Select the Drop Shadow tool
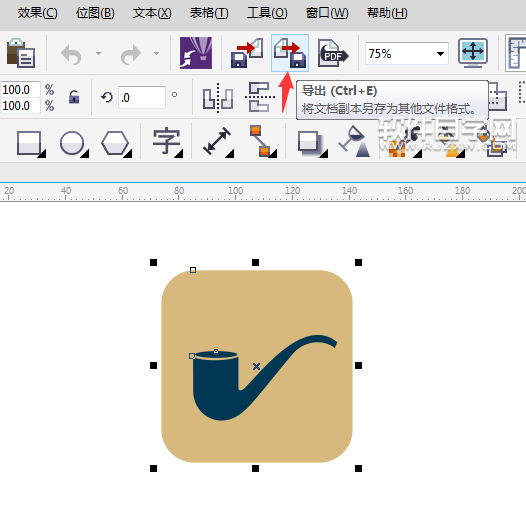Image resolution: width=526 pixels, height=507 pixels. pos(312,144)
